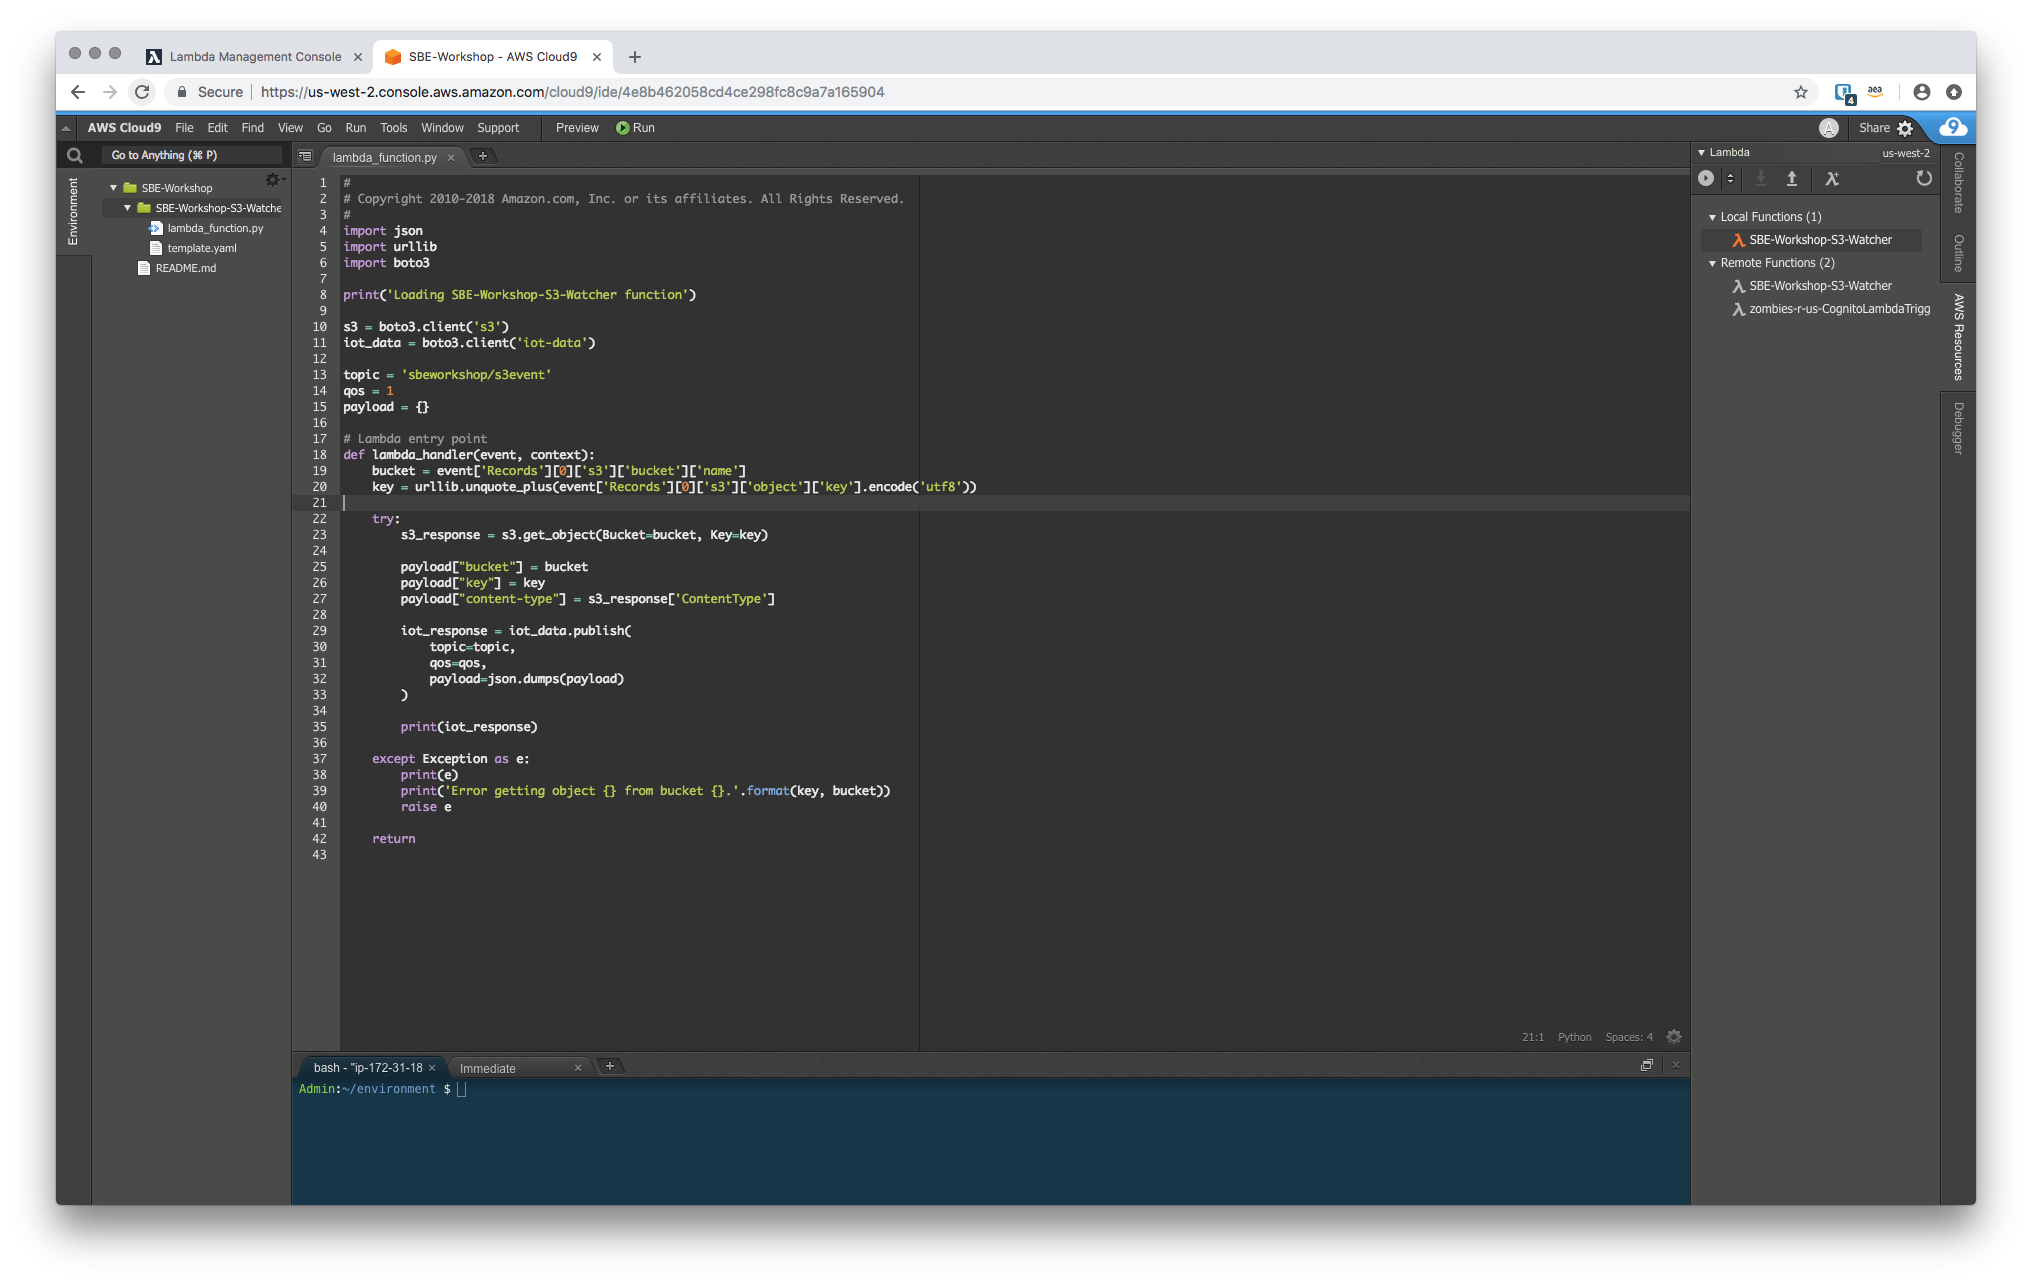The width and height of the screenshot is (2032, 1285).
Task: Toggle the Environment side panel
Action: pos(73,211)
